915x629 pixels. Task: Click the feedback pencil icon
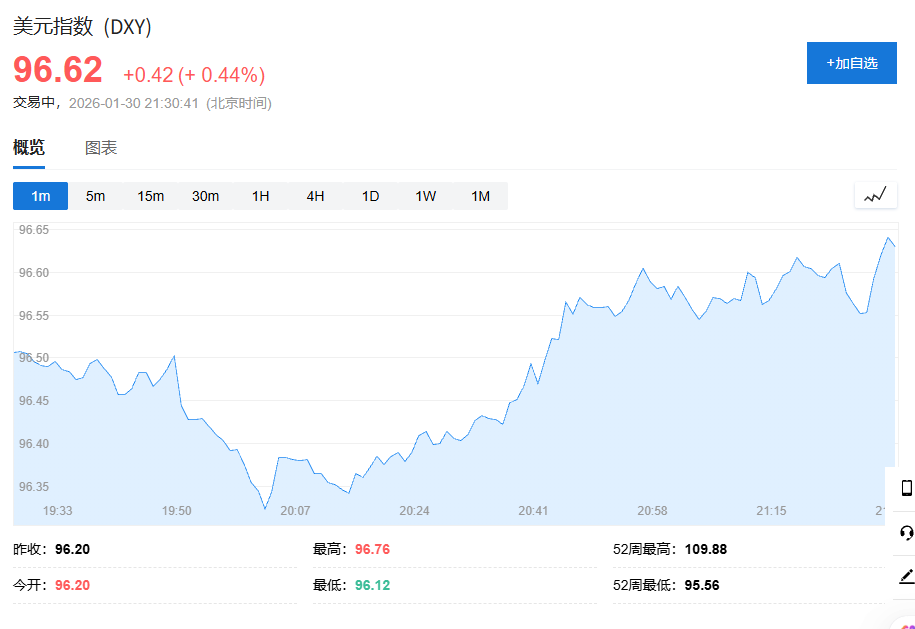(x=906, y=576)
